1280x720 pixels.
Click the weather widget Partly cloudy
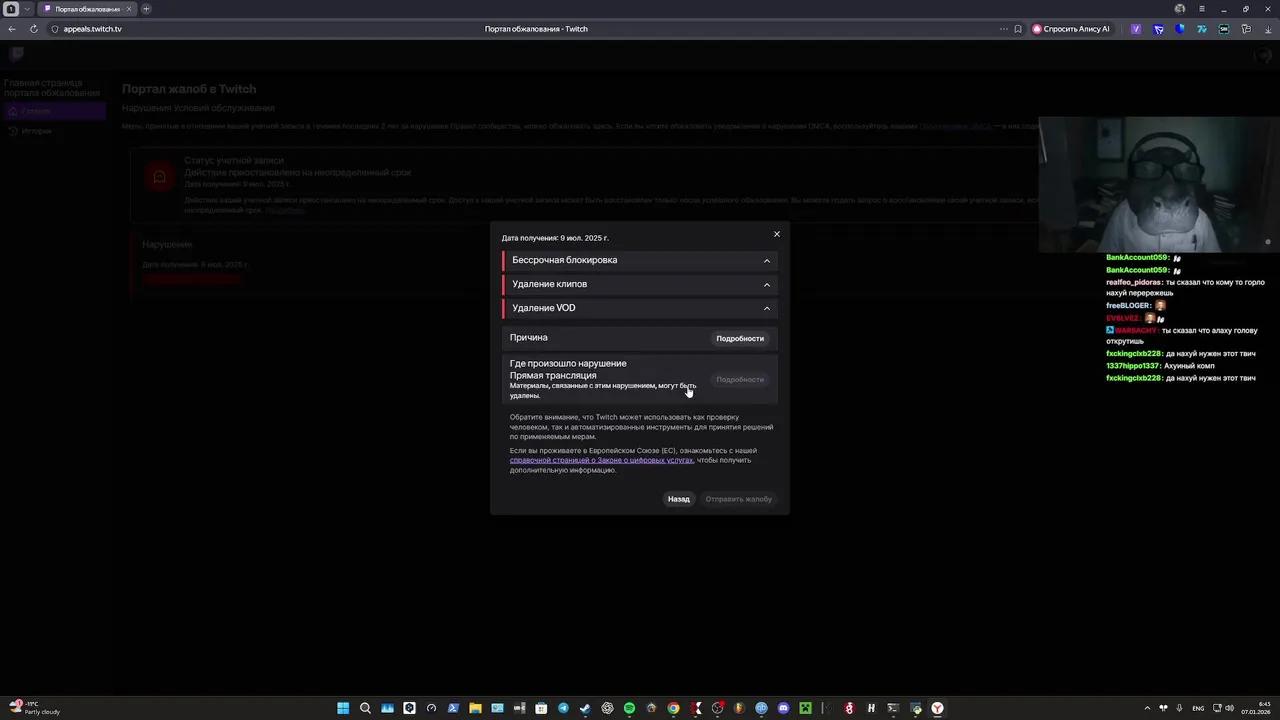35,708
